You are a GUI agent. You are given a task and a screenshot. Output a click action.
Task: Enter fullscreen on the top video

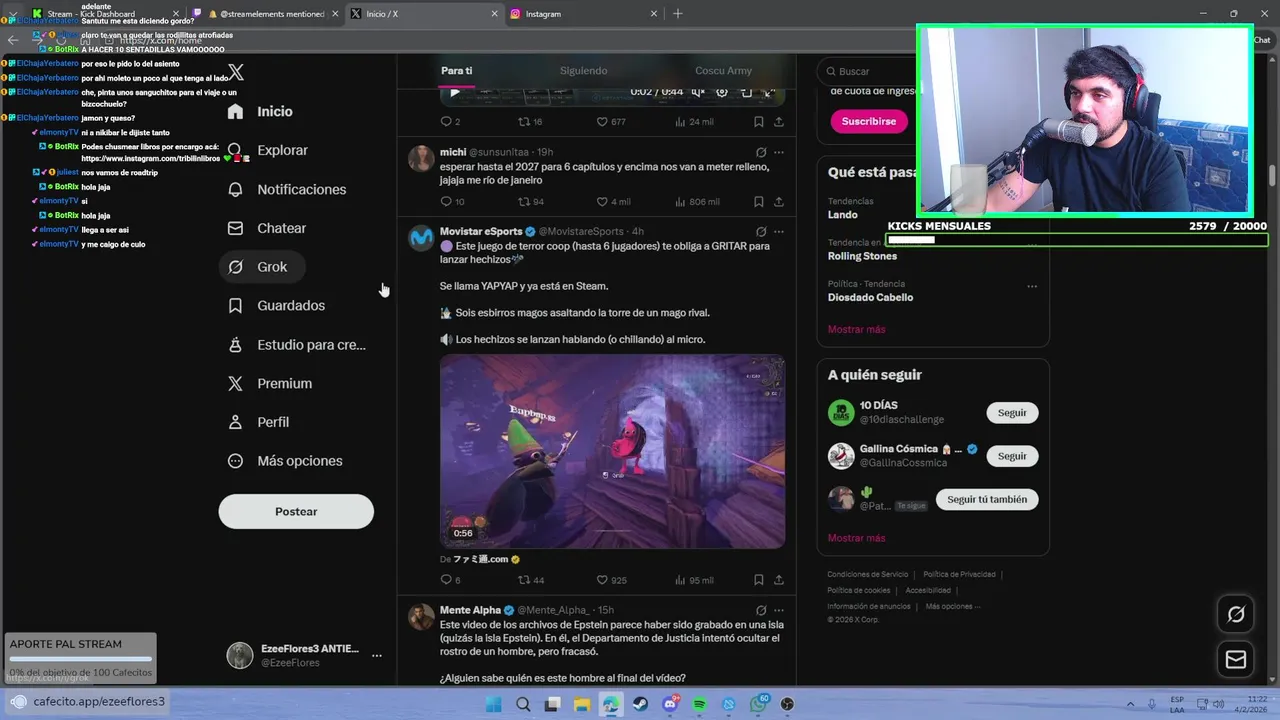tap(770, 92)
